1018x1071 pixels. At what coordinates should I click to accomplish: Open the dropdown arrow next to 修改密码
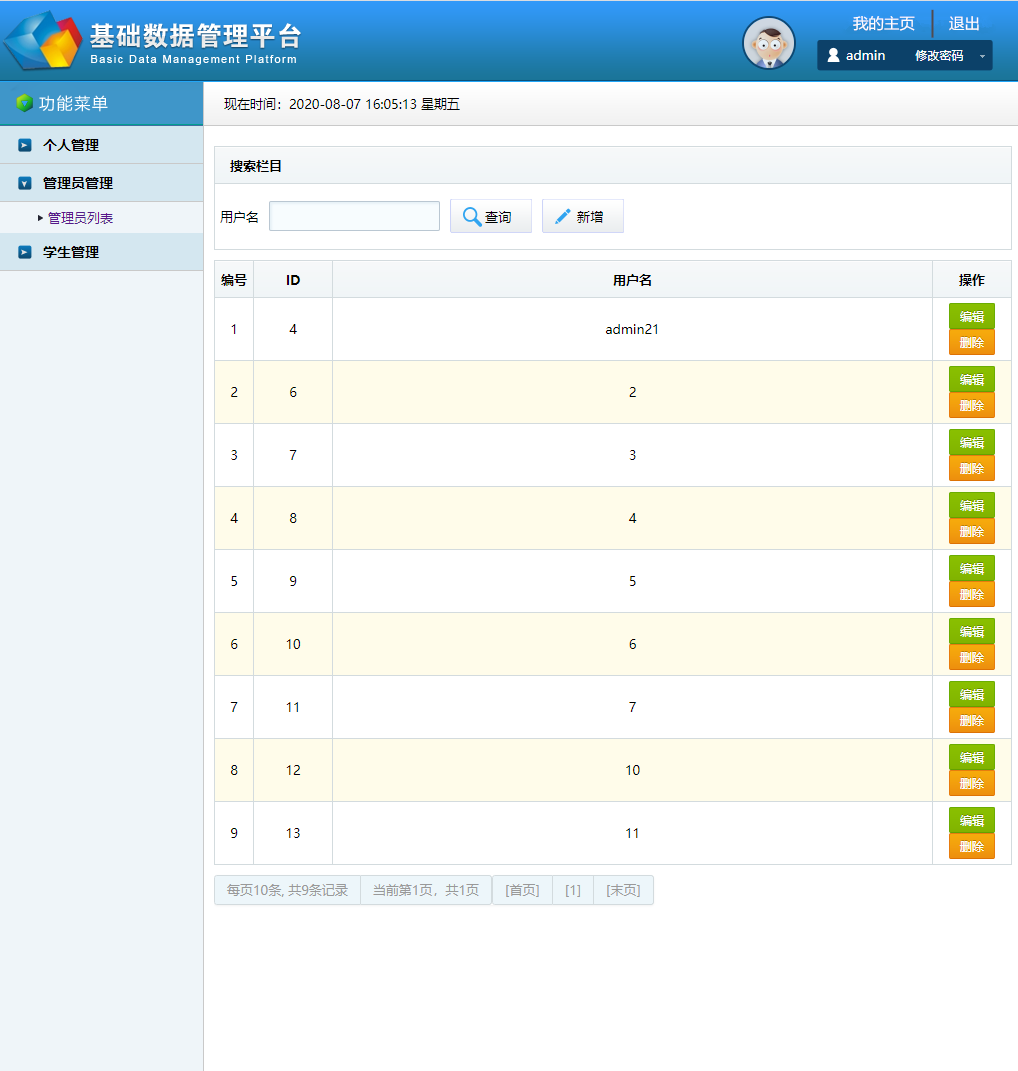(x=982, y=56)
